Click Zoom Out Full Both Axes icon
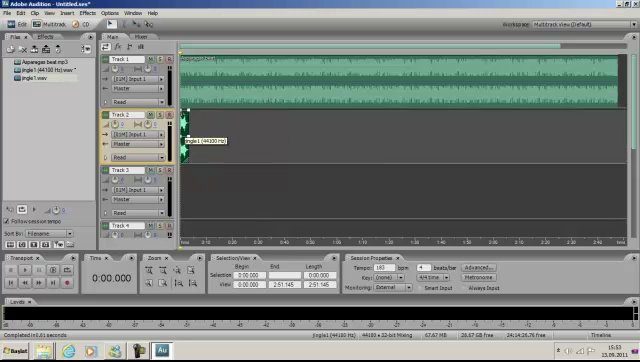This screenshot has width=640, height=362. (177, 270)
